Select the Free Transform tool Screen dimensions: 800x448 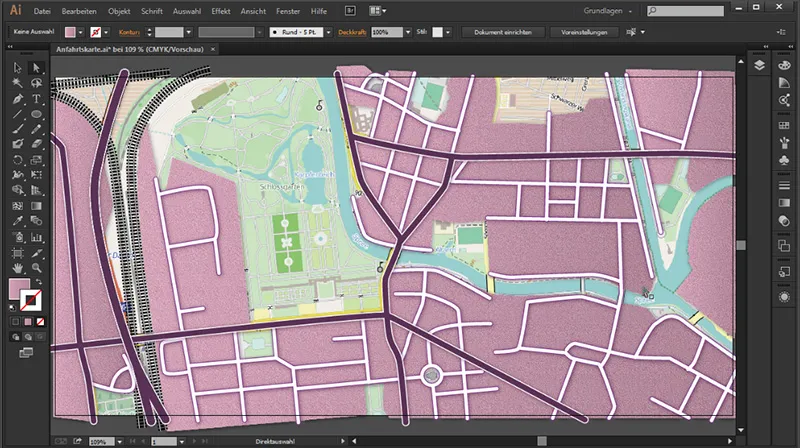pyautogui.click(x=36, y=175)
